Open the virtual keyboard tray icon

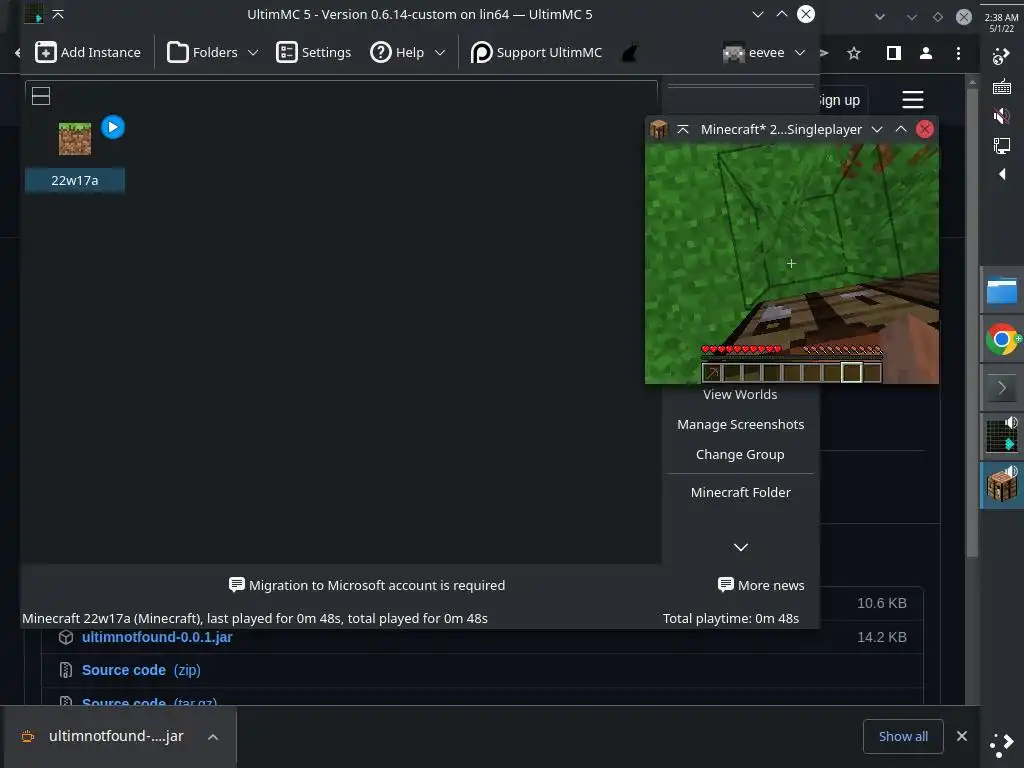pyautogui.click(x=1002, y=86)
